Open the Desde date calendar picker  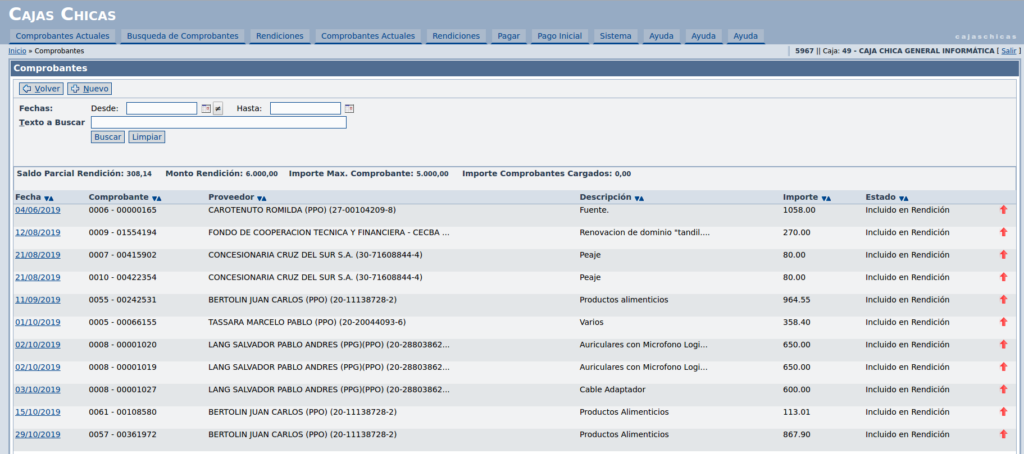[x=206, y=108]
